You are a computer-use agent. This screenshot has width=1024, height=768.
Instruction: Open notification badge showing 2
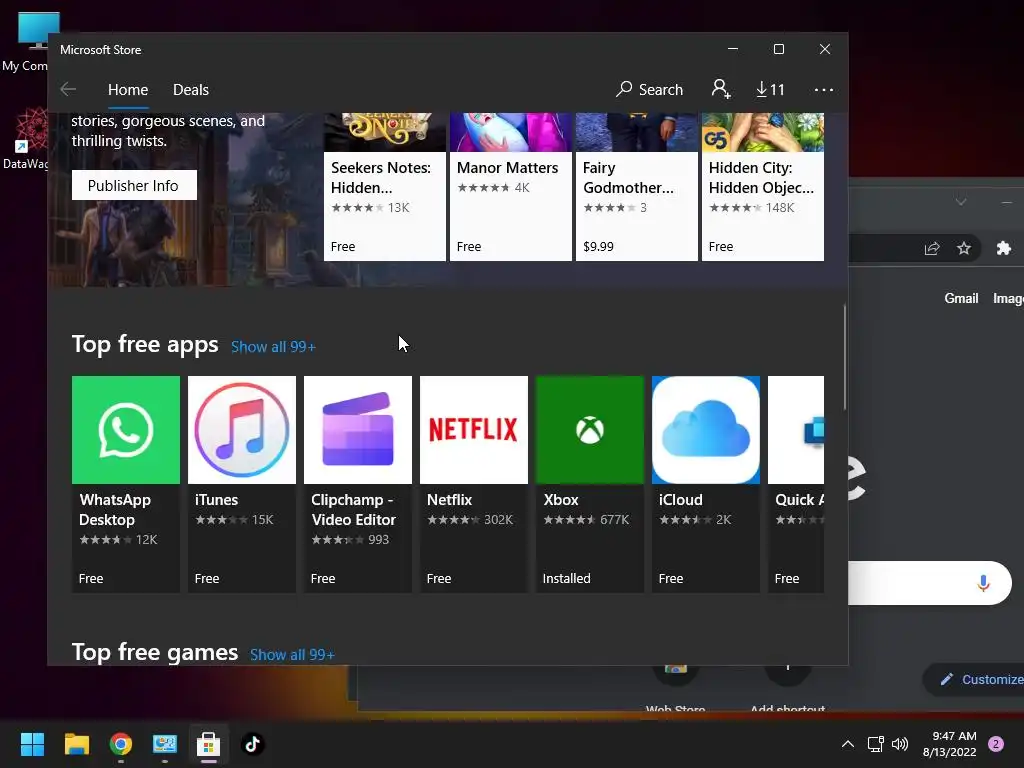coord(996,744)
